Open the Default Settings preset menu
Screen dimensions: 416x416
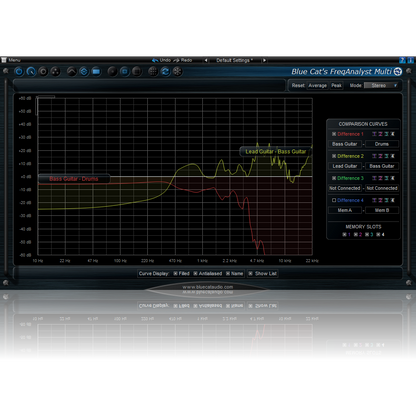(235, 60)
